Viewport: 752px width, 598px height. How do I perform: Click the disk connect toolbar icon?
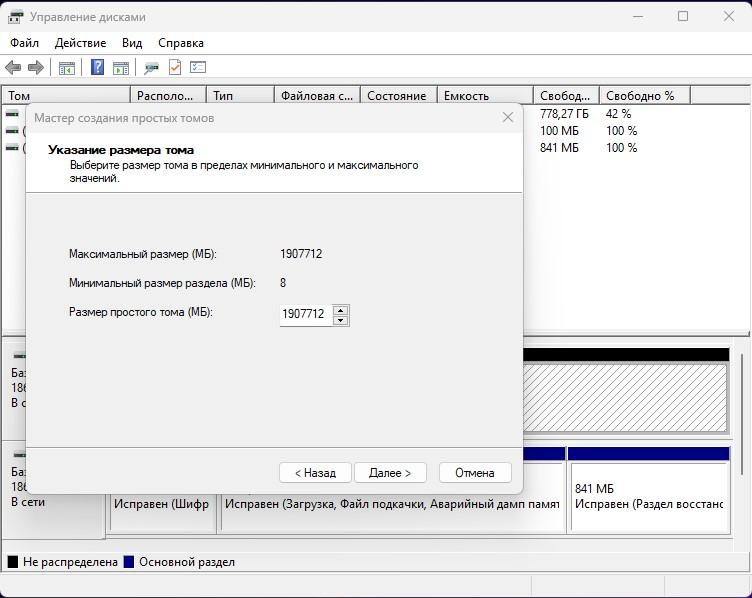(x=151, y=68)
